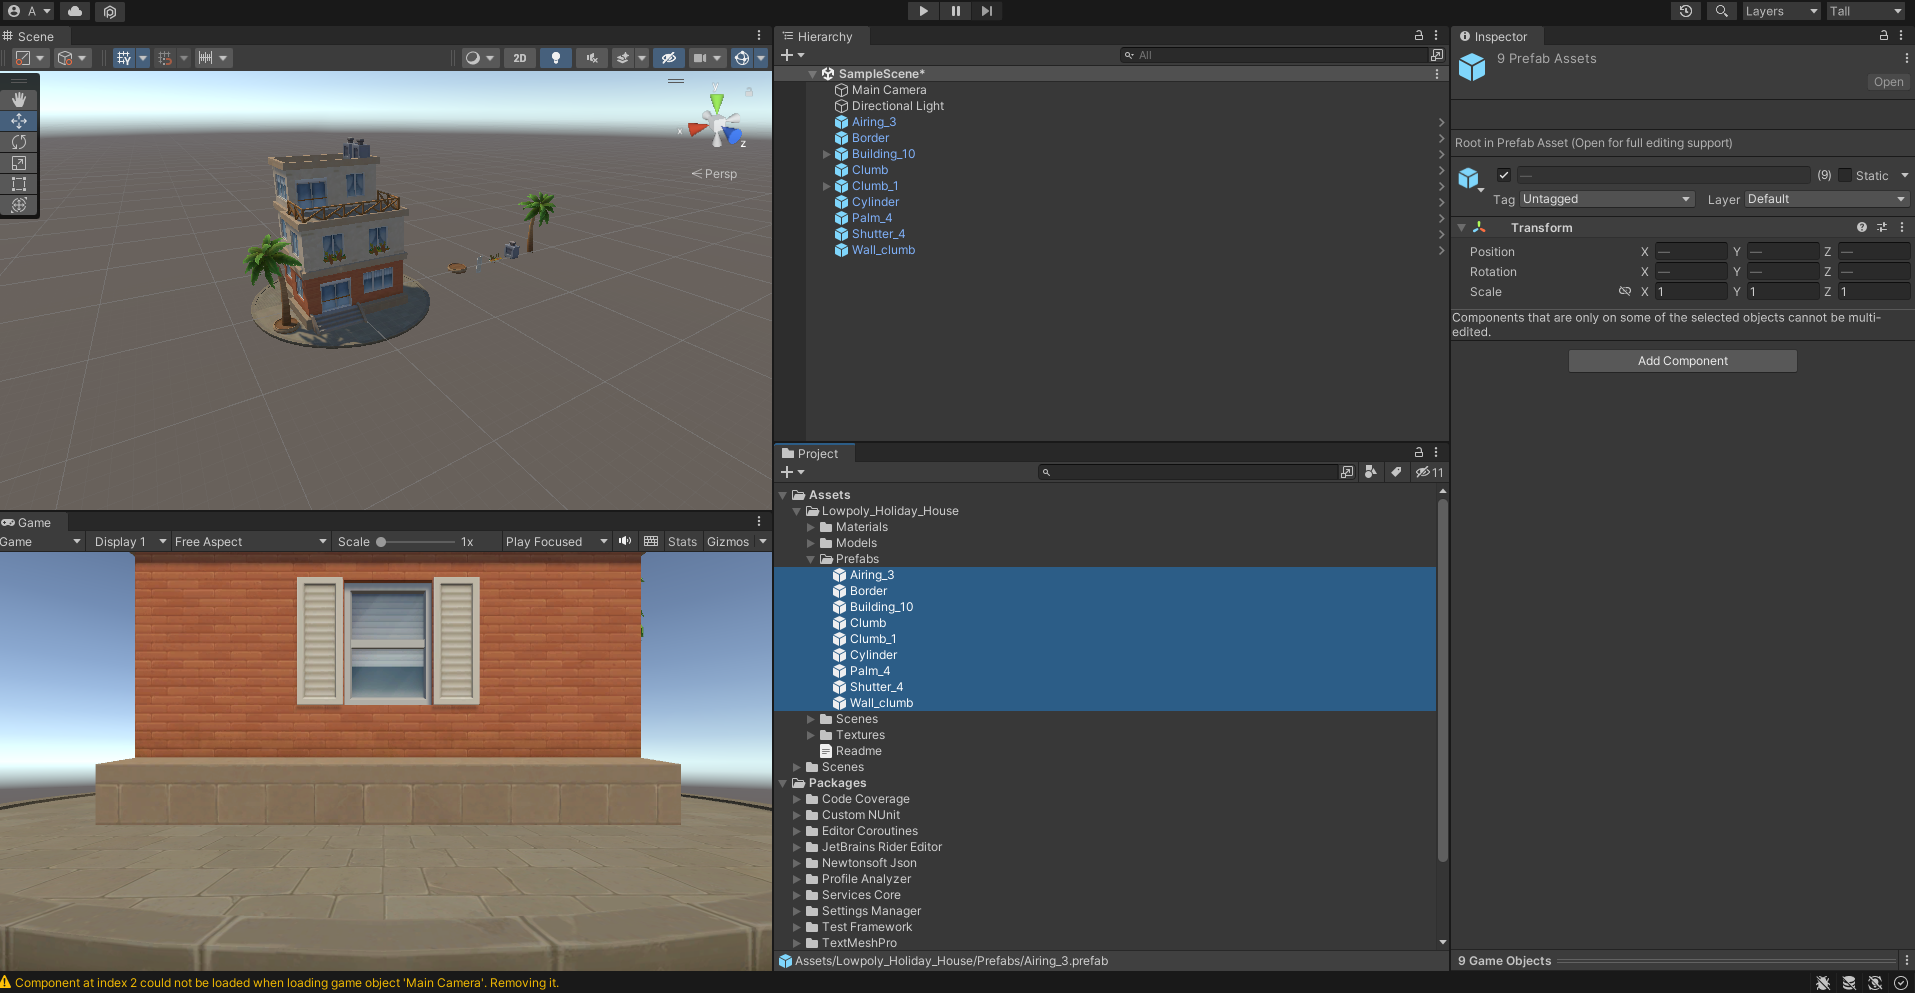Click Search by Type icon in Project
1915x993 pixels.
click(x=1371, y=472)
